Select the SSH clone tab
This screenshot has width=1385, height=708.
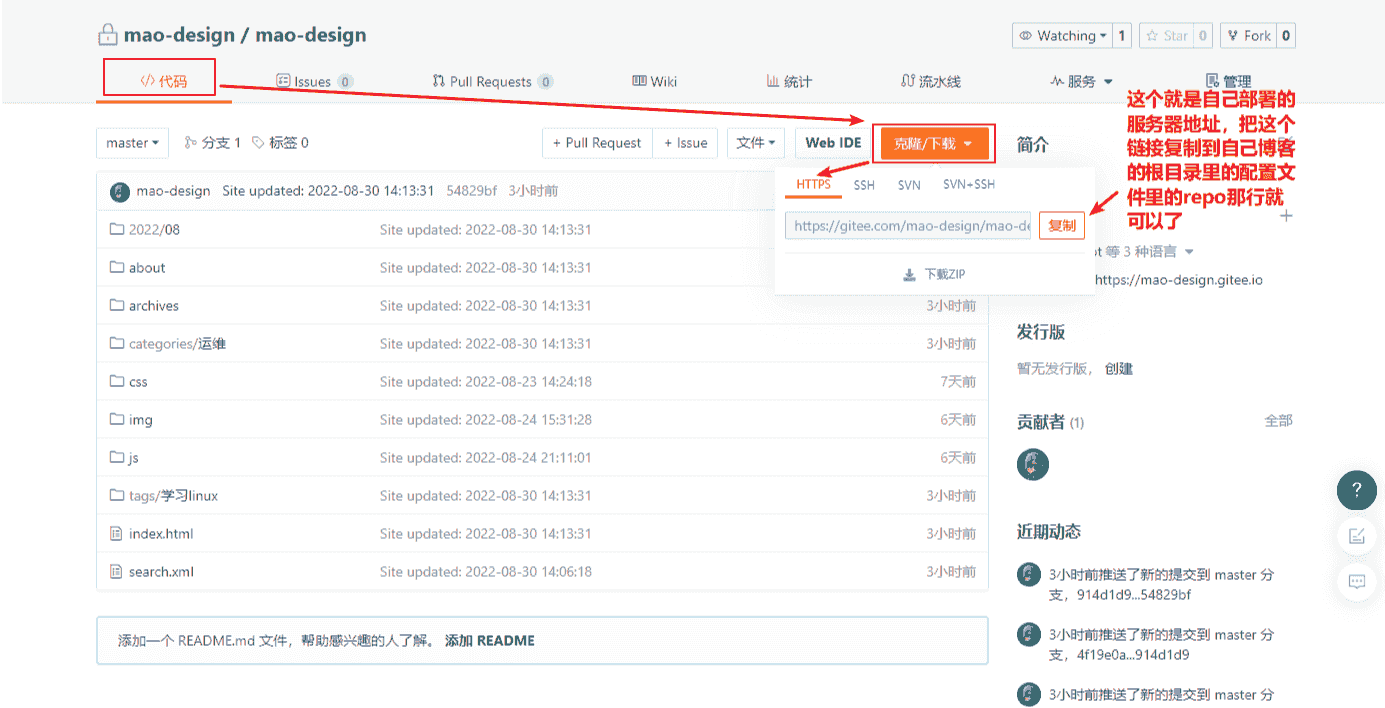point(864,185)
